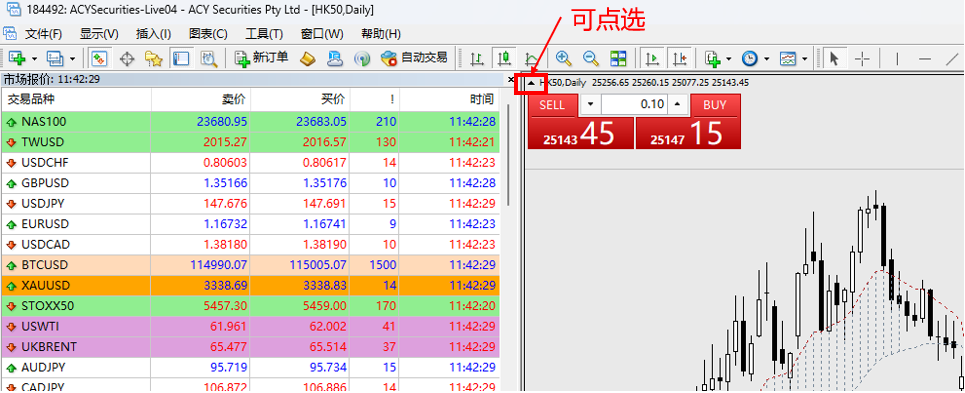Collapse the one-click trading panel triangle
Screen dimensions: 965x393
531,82
